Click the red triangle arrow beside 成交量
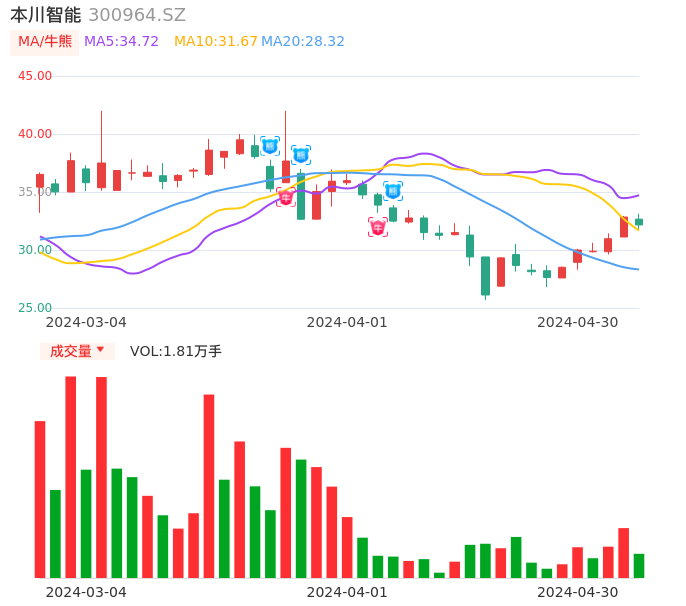The image size is (686, 606). coord(101,351)
